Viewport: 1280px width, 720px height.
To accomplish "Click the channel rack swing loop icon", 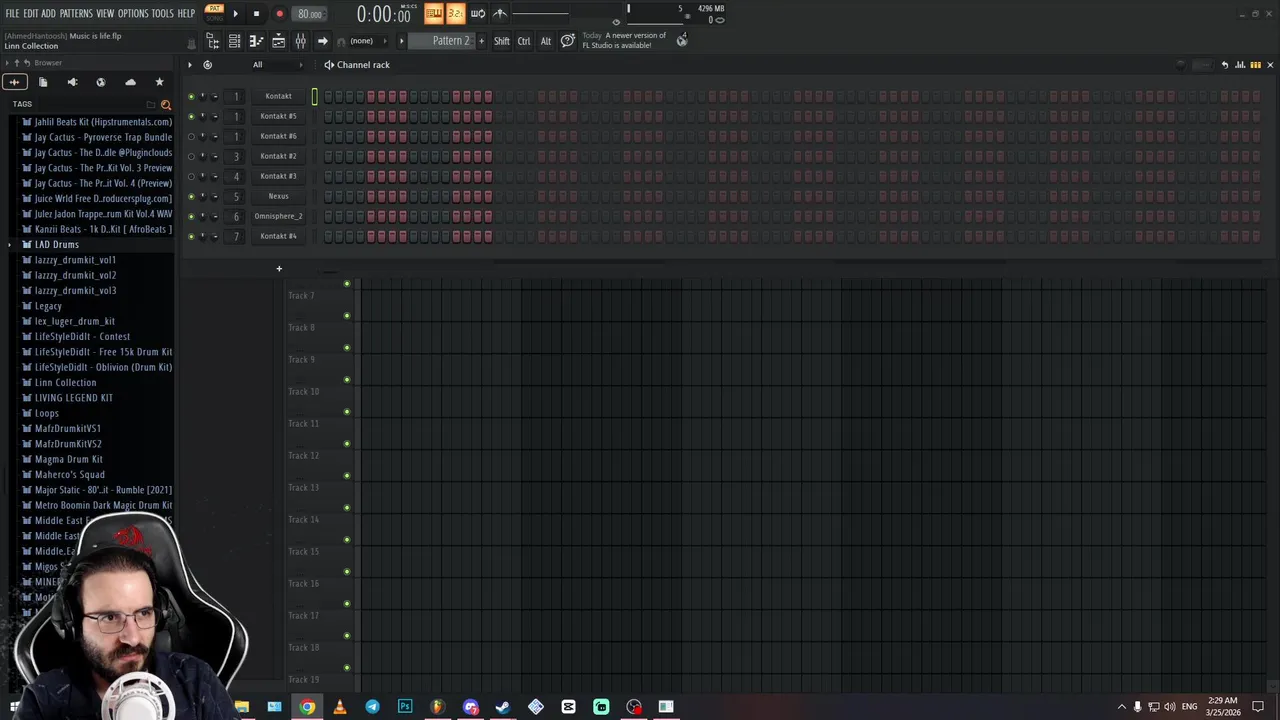I will pos(207,65).
